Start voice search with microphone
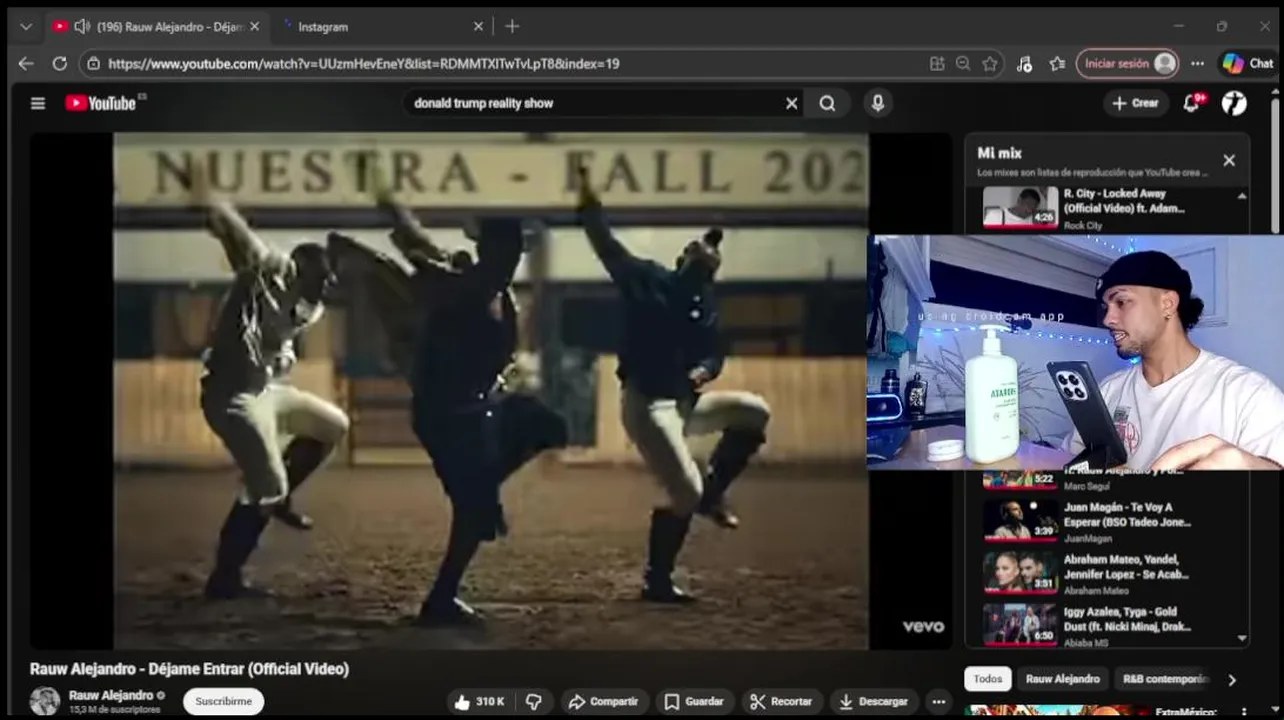 878,103
